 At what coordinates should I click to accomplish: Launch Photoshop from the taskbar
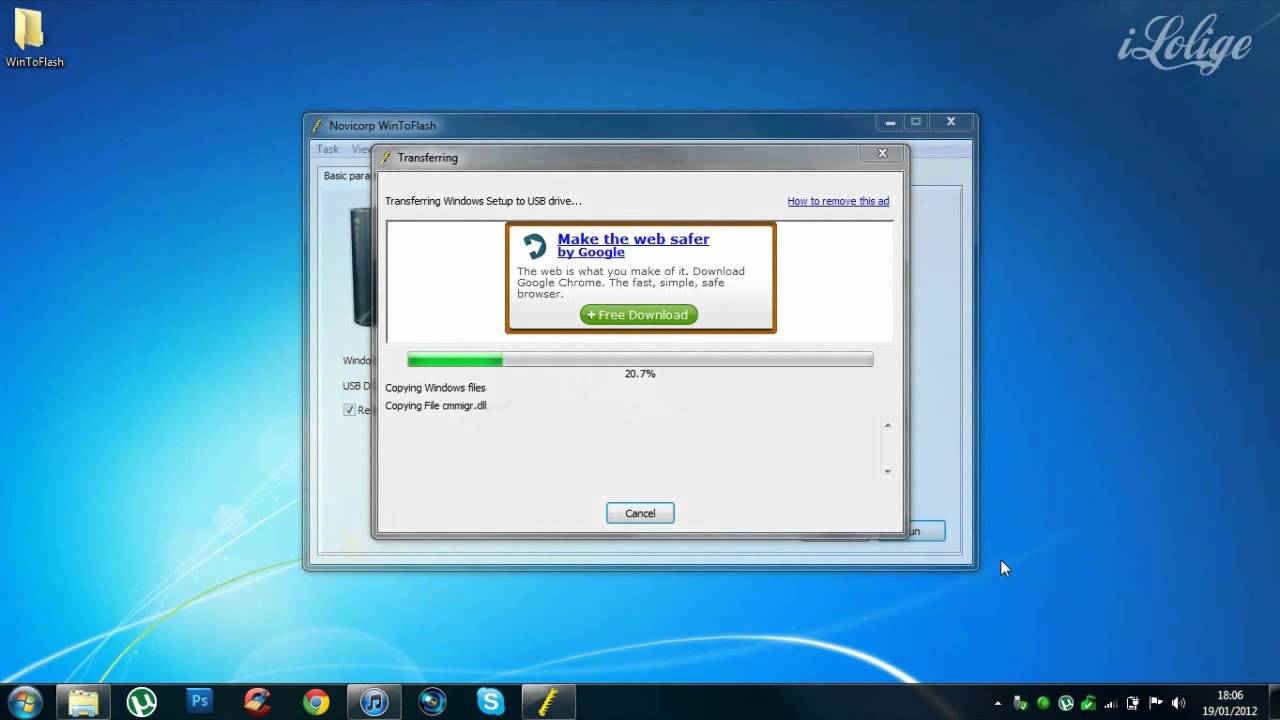click(x=200, y=702)
